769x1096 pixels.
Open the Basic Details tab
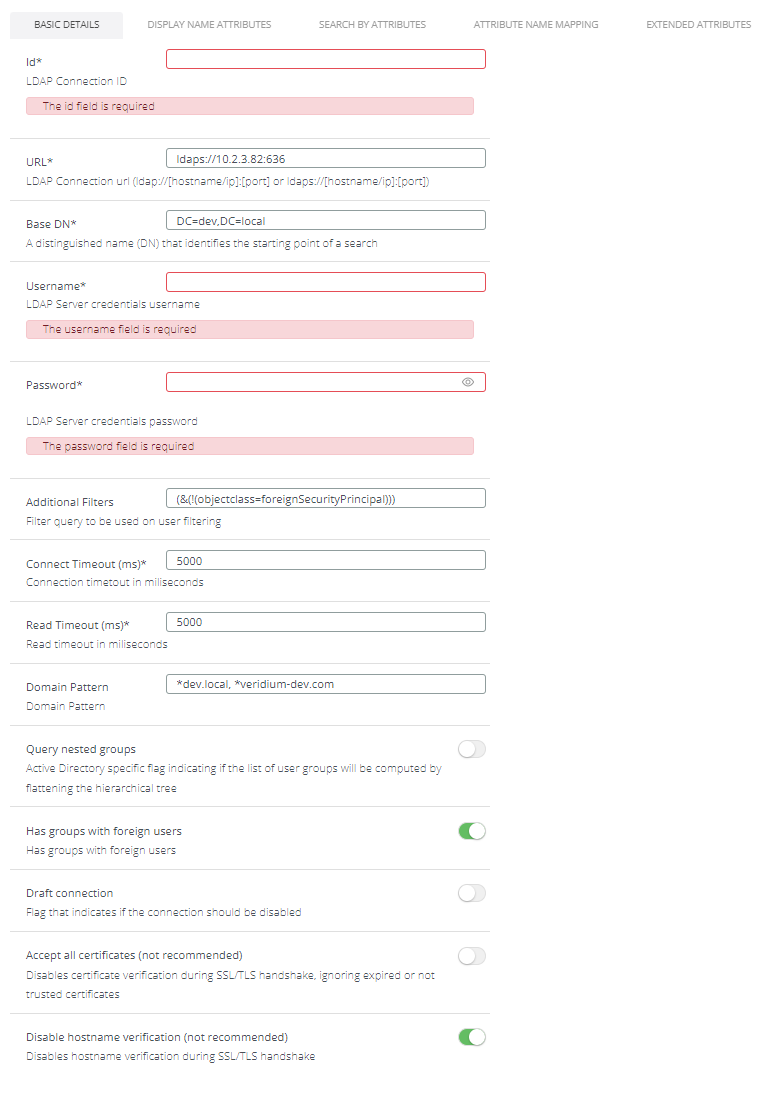coord(67,25)
